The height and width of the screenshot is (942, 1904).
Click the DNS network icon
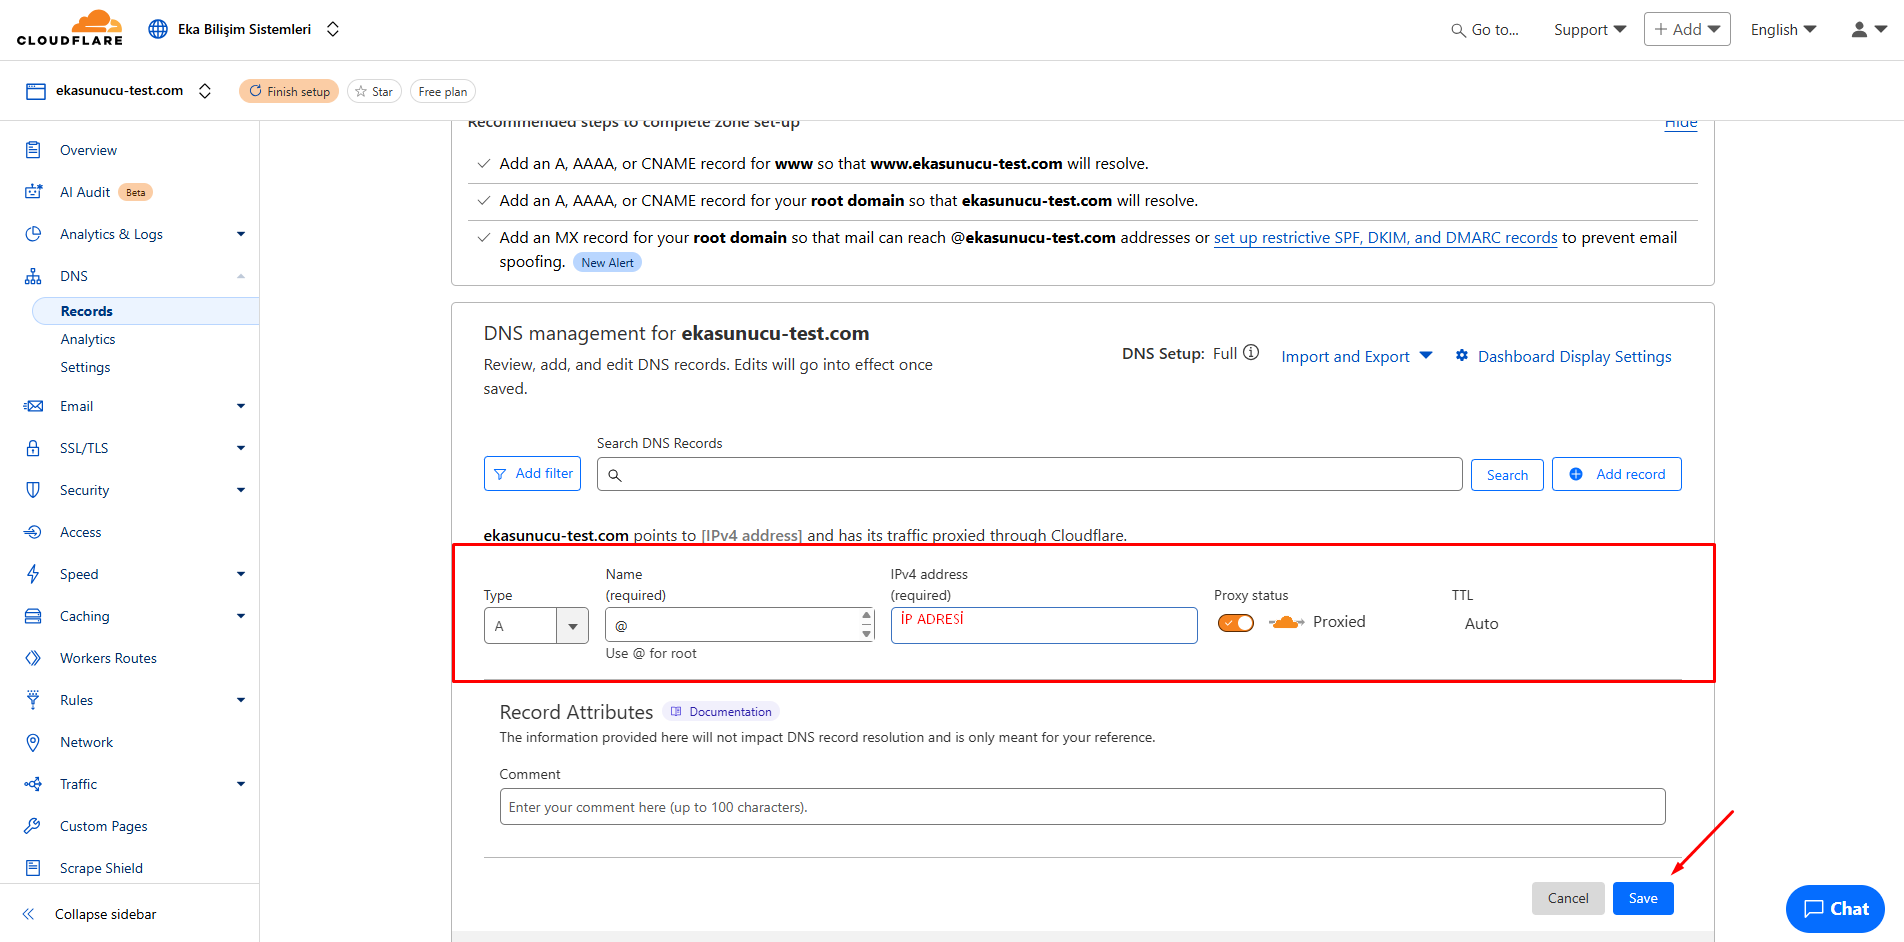pos(33,276)
